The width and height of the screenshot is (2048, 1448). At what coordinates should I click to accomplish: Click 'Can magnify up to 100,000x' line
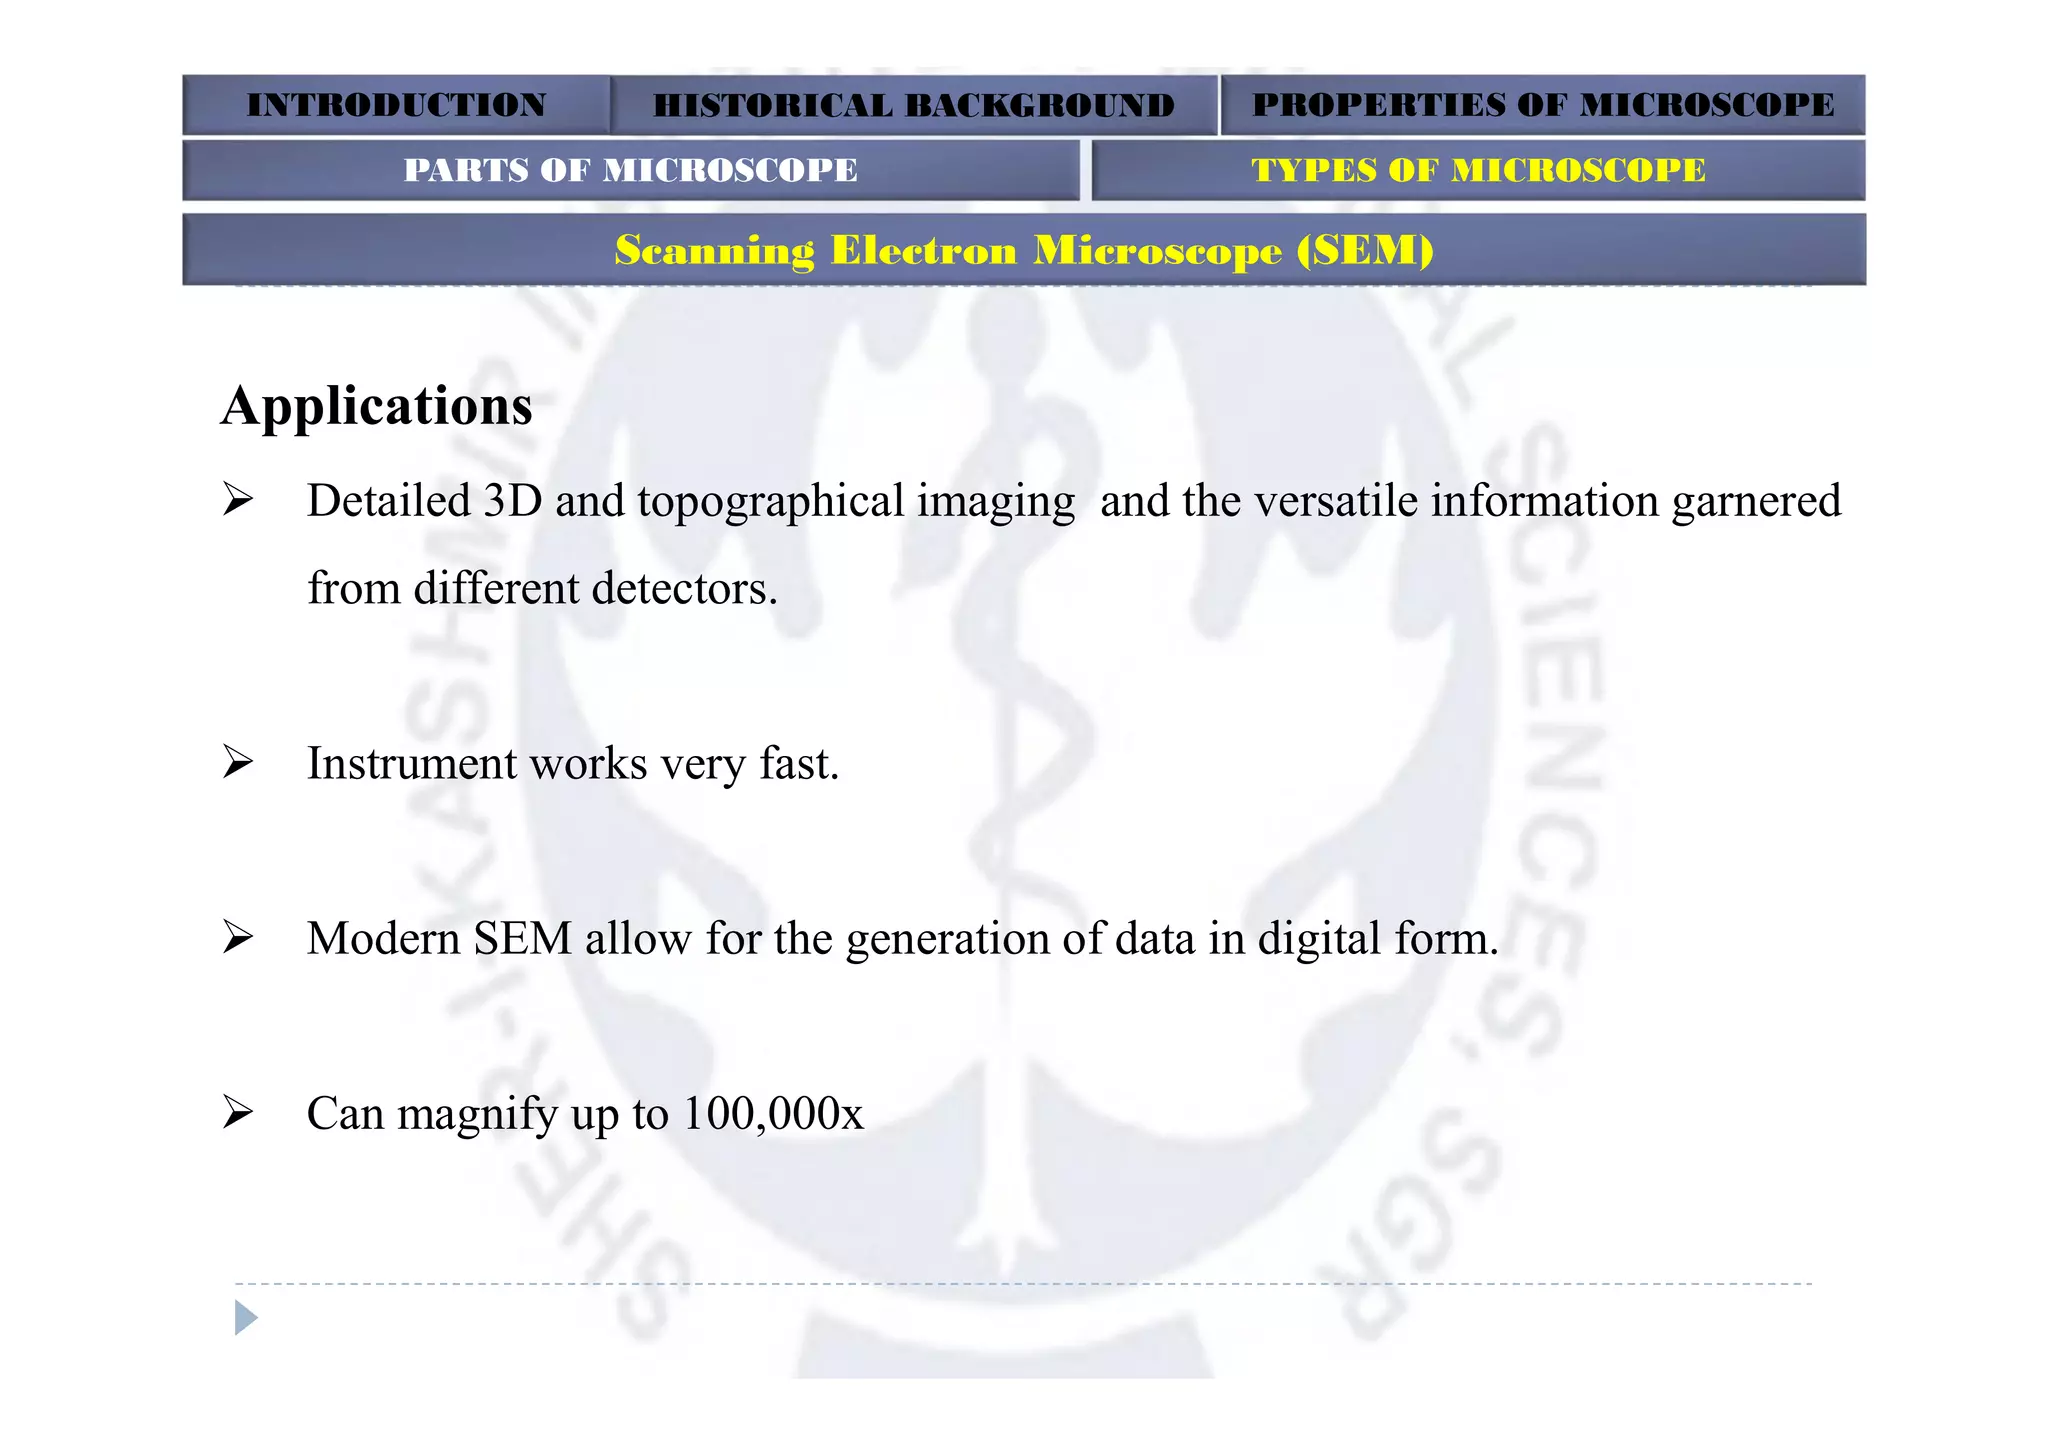point(585,1113)
